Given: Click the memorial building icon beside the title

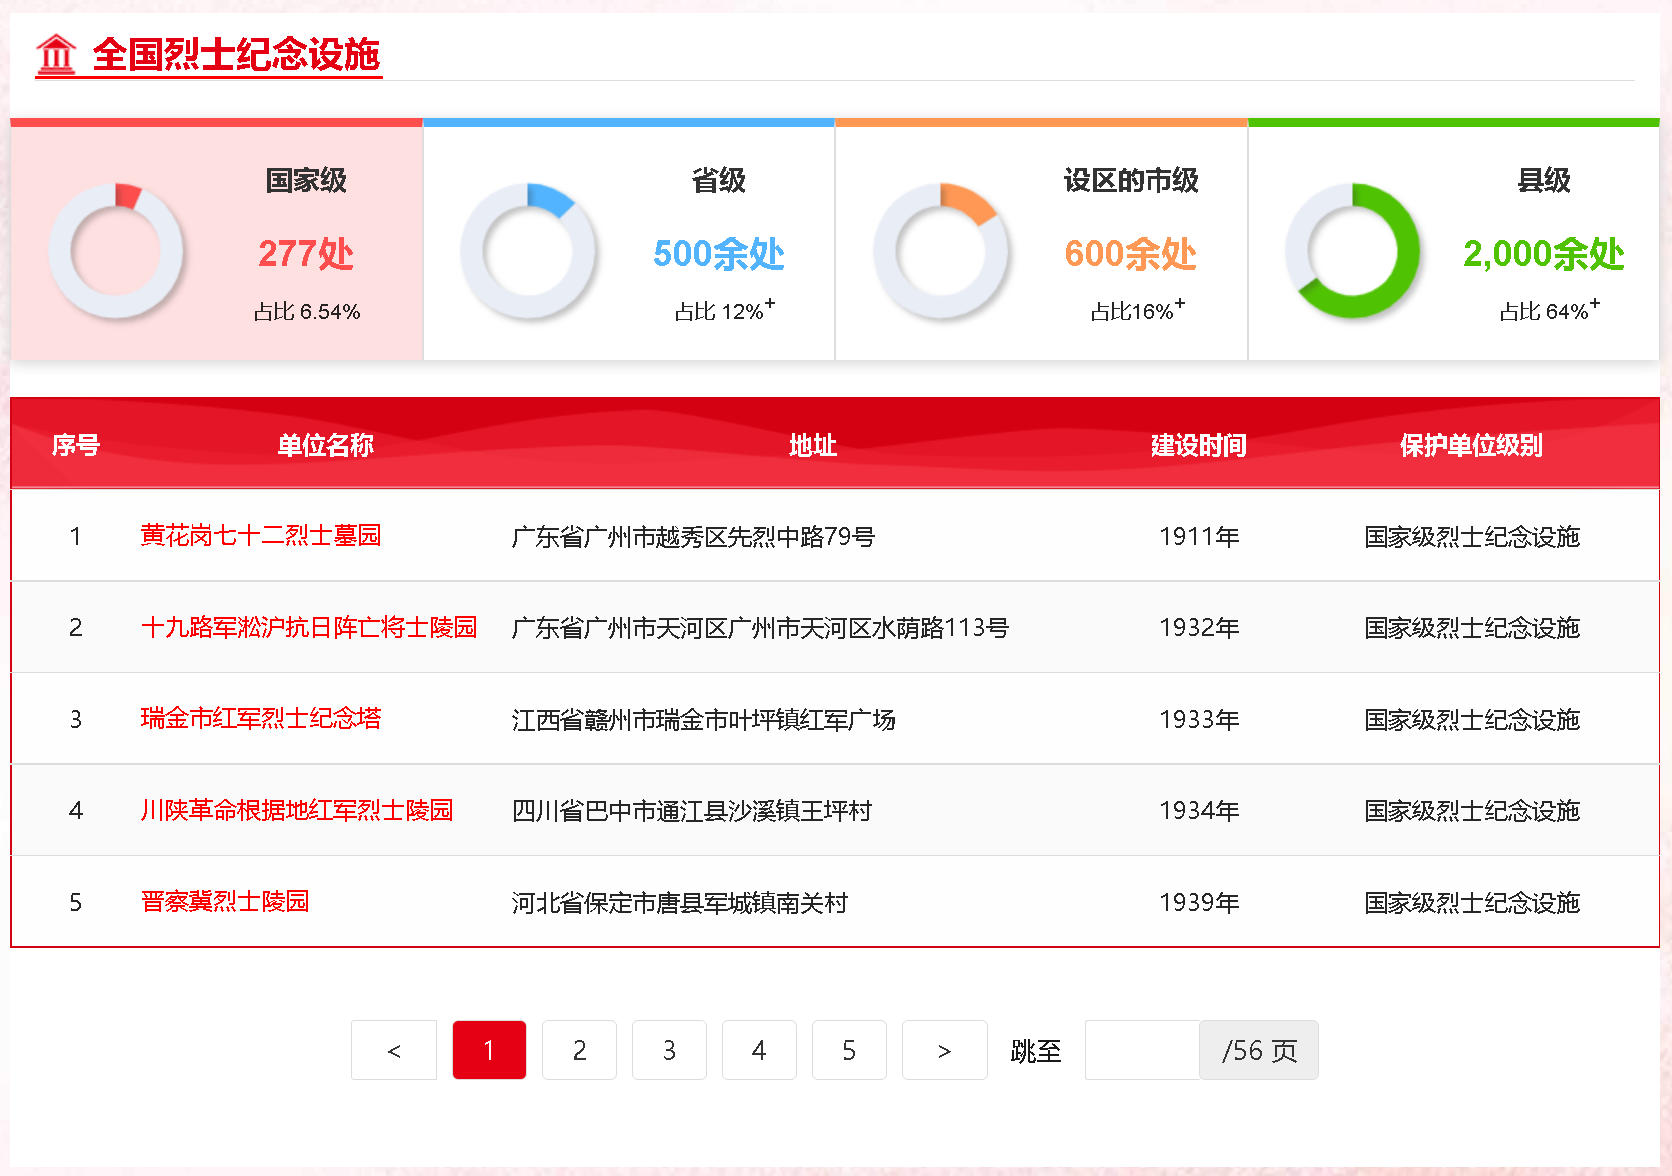Looking at the screenshot, I should click(x=56, y=55).
